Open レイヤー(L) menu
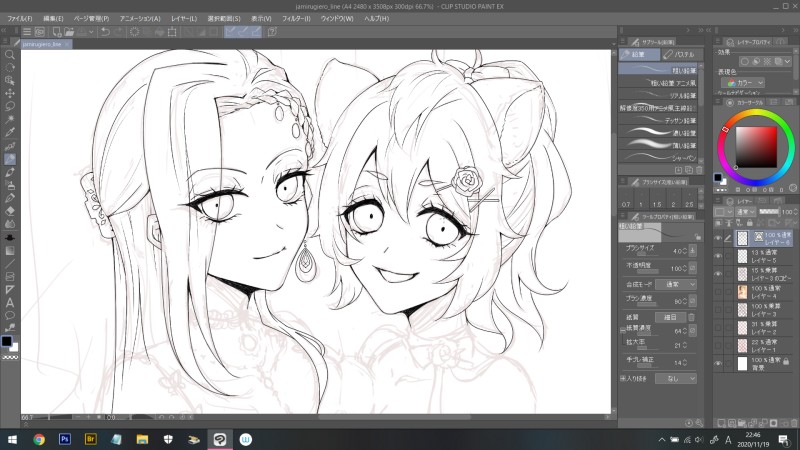This screenshot has width=800, height=450. (184, 18)
